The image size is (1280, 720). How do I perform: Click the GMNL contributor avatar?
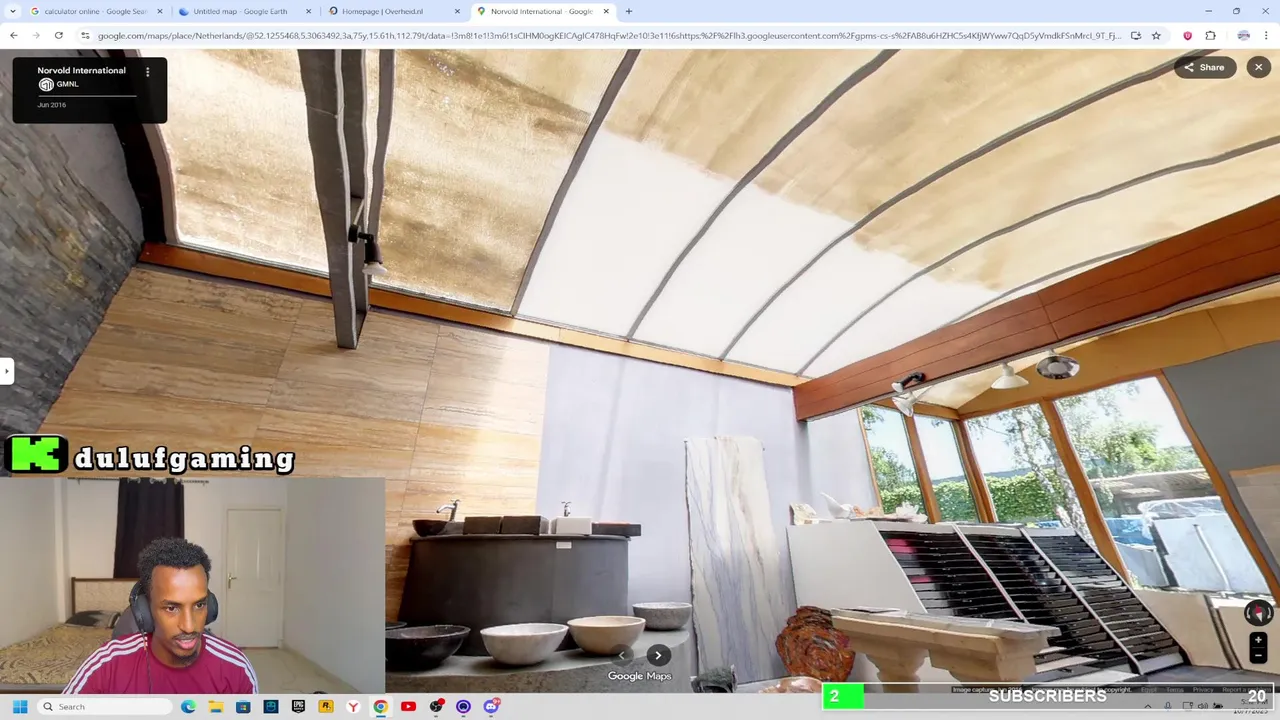coord(45,84)
